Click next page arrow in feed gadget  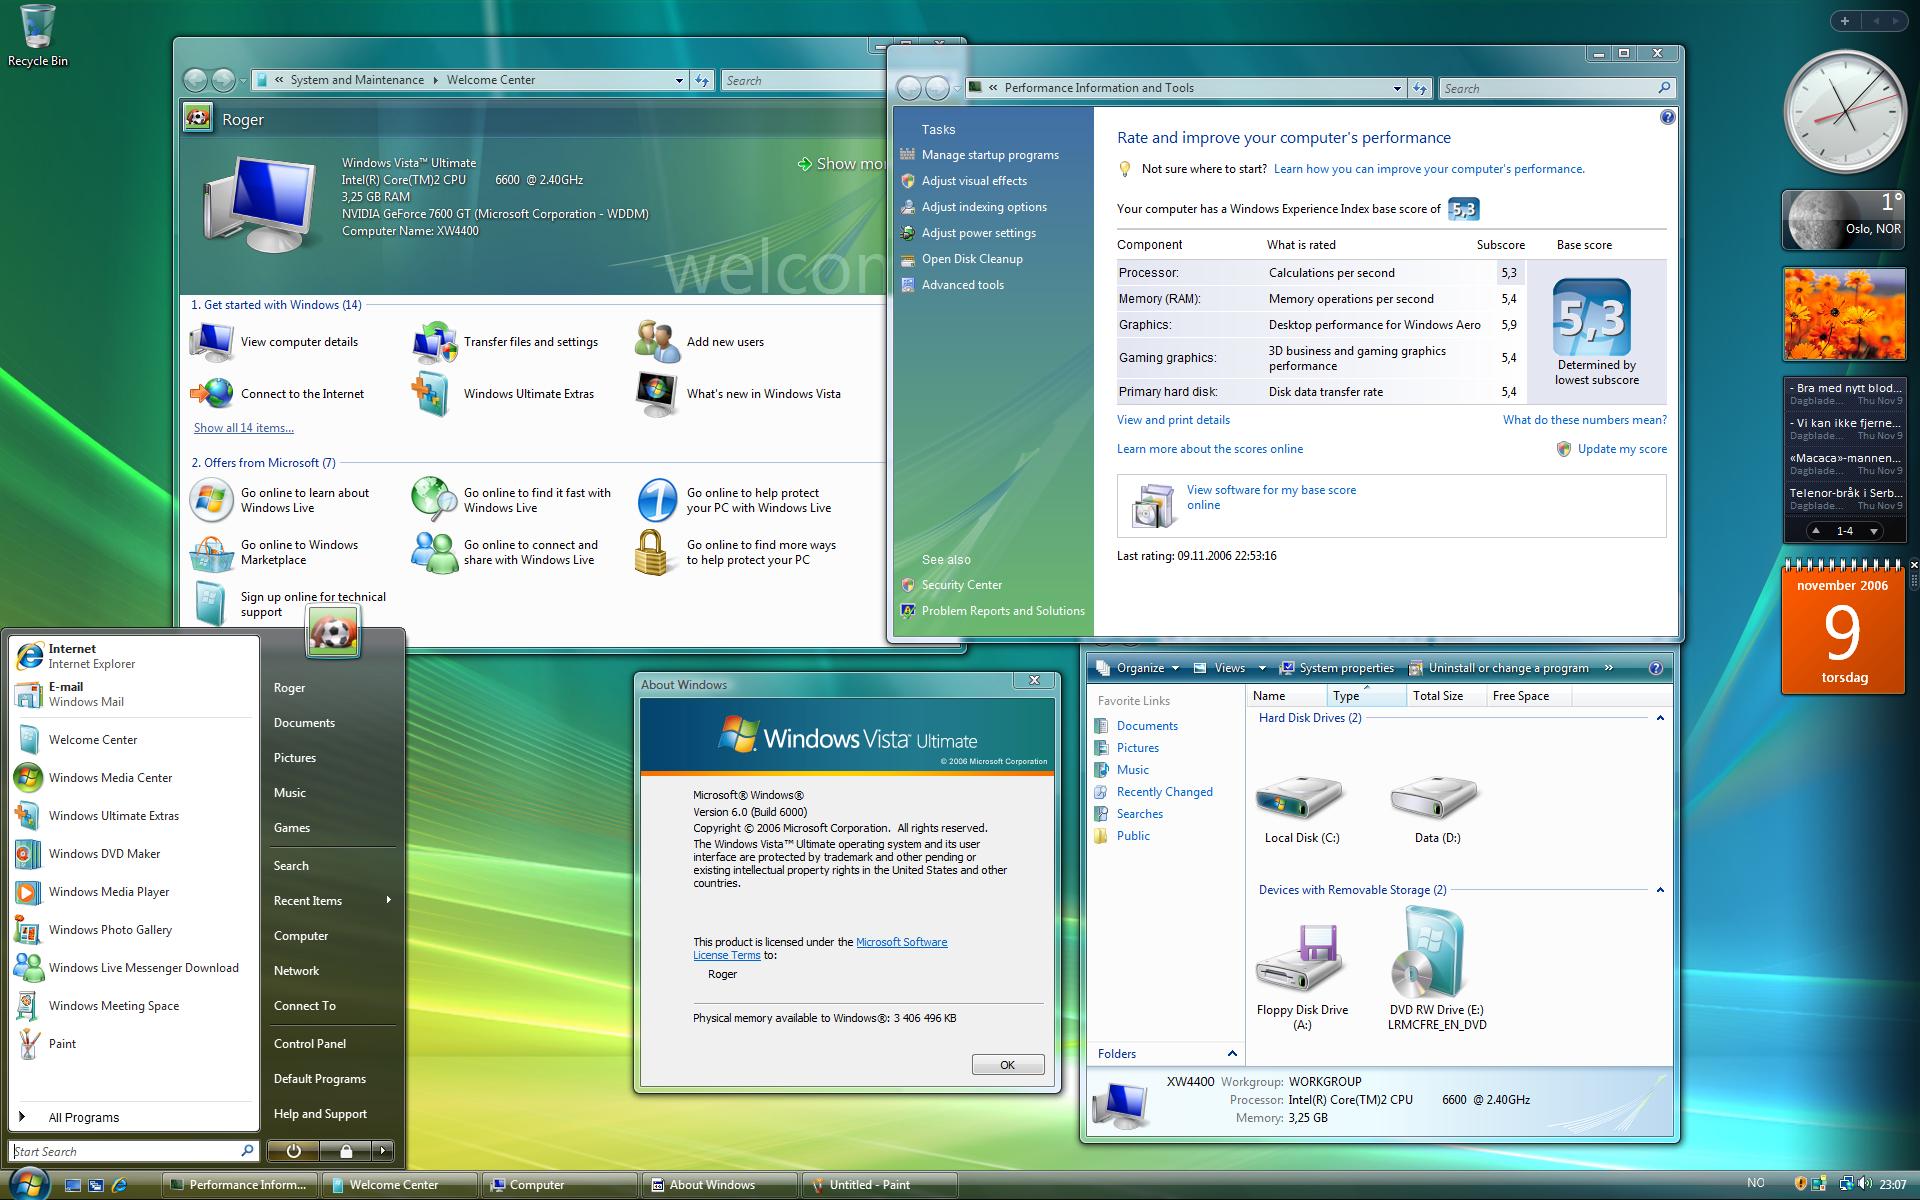(1873, 531)
